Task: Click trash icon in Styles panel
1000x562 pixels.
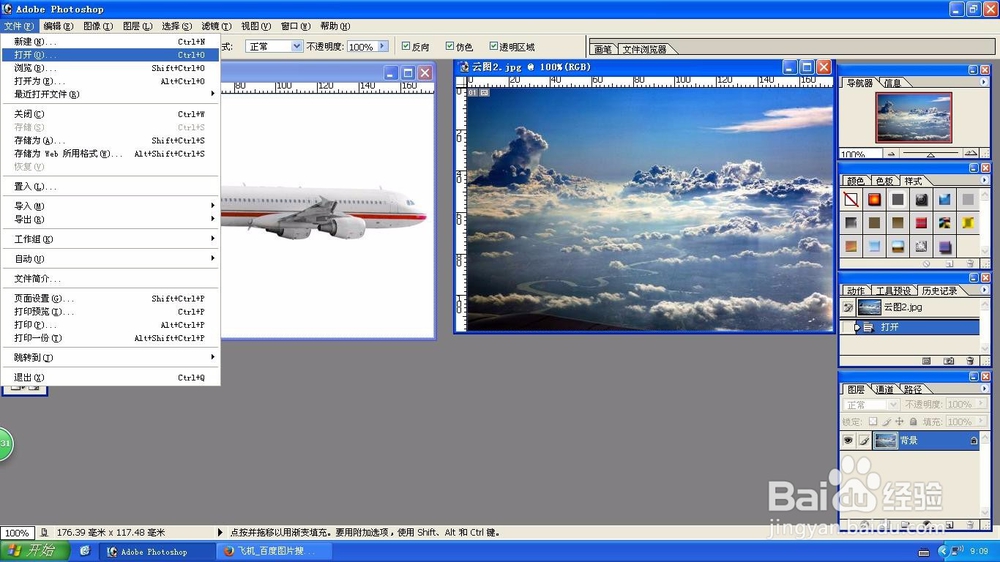Action: [x=970, y=263]
